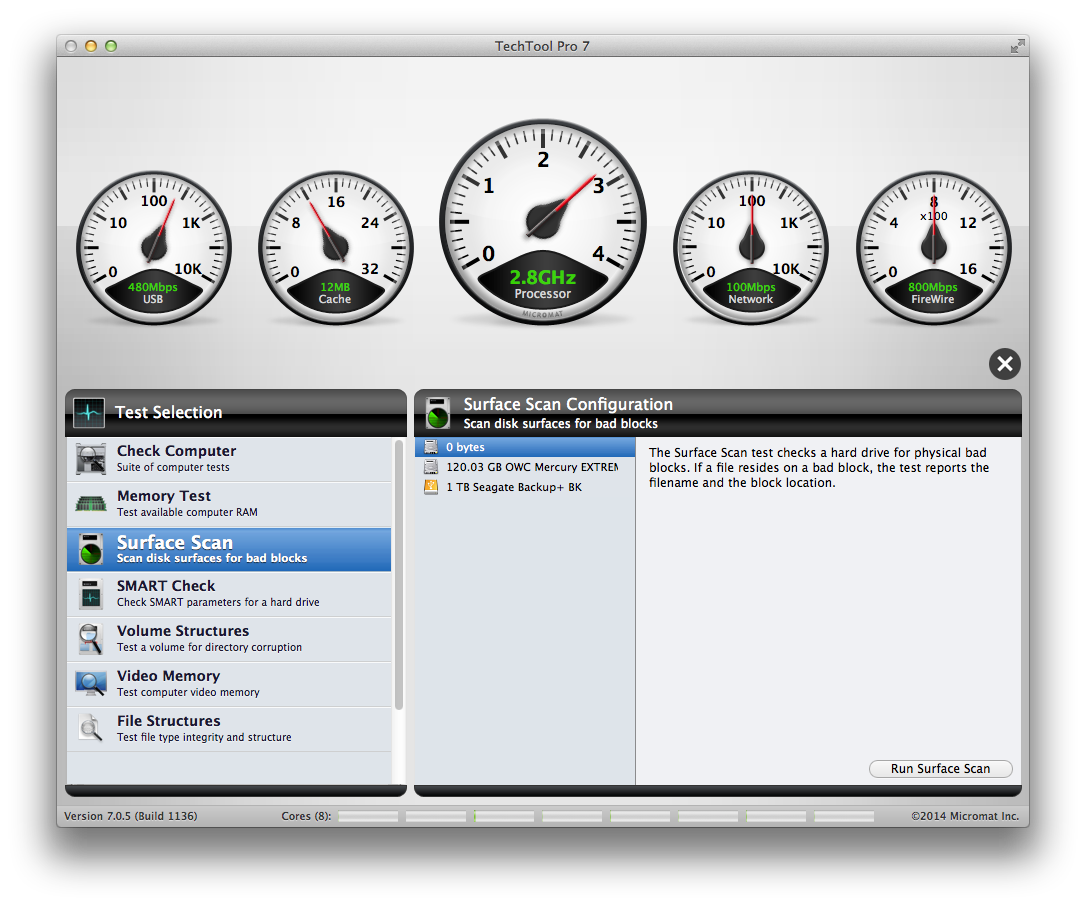Click 'Scan disk surfaces for bad blocks' header subtitle
The image size is (1086, 906).
560,423
